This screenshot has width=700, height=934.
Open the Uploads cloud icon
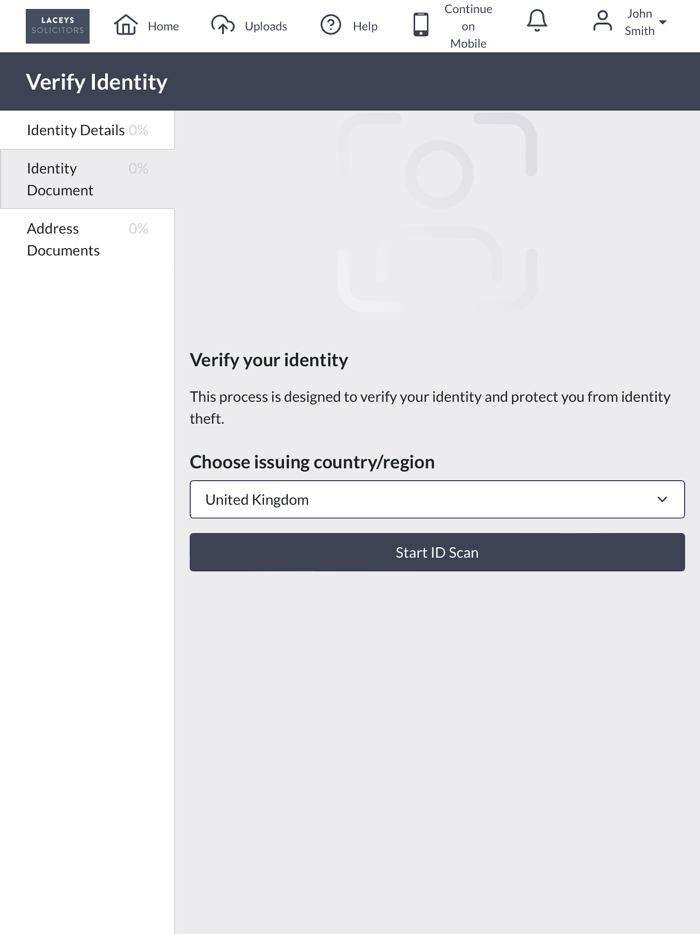click(x=223, y=25)
